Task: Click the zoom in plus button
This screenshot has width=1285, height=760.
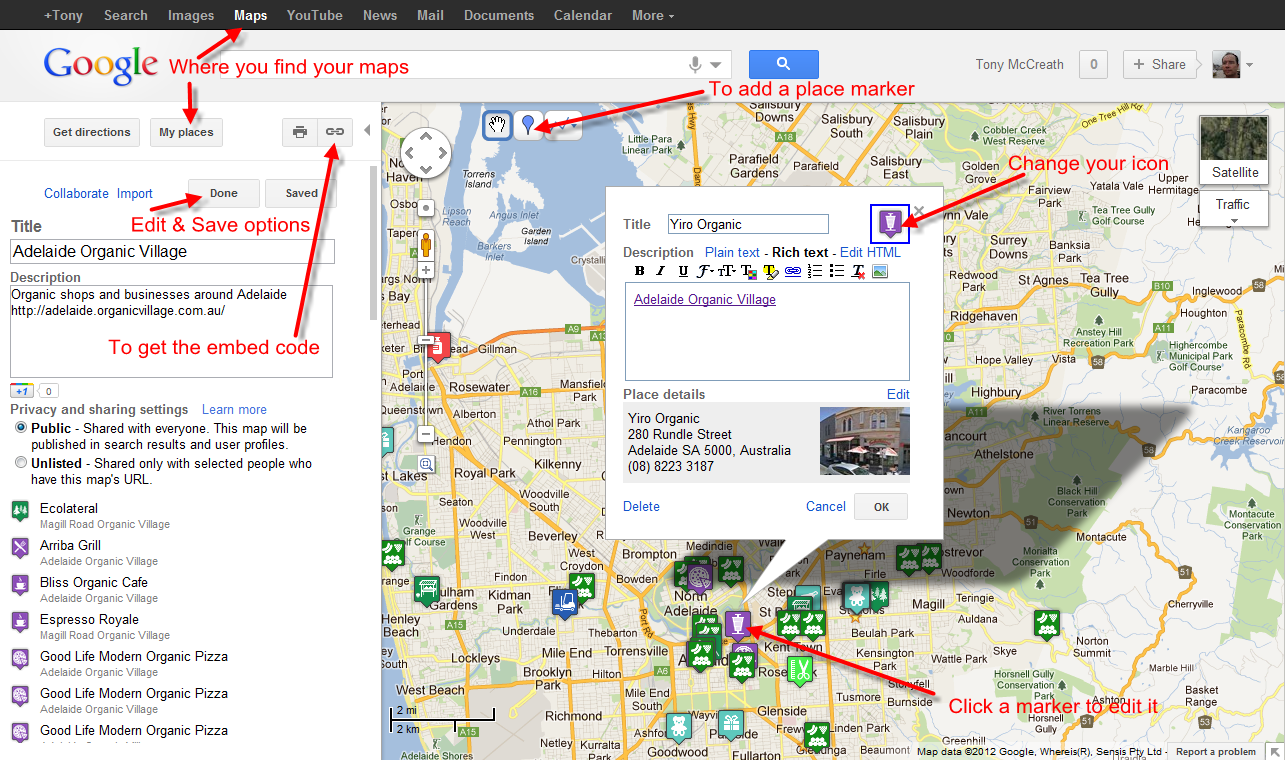Action: point(426,270)
